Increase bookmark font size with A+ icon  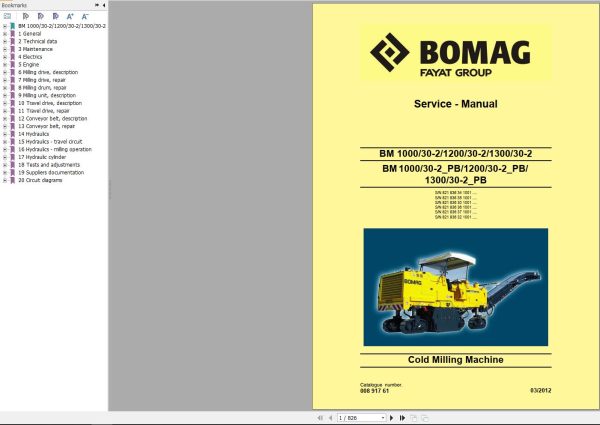(70, 16)
